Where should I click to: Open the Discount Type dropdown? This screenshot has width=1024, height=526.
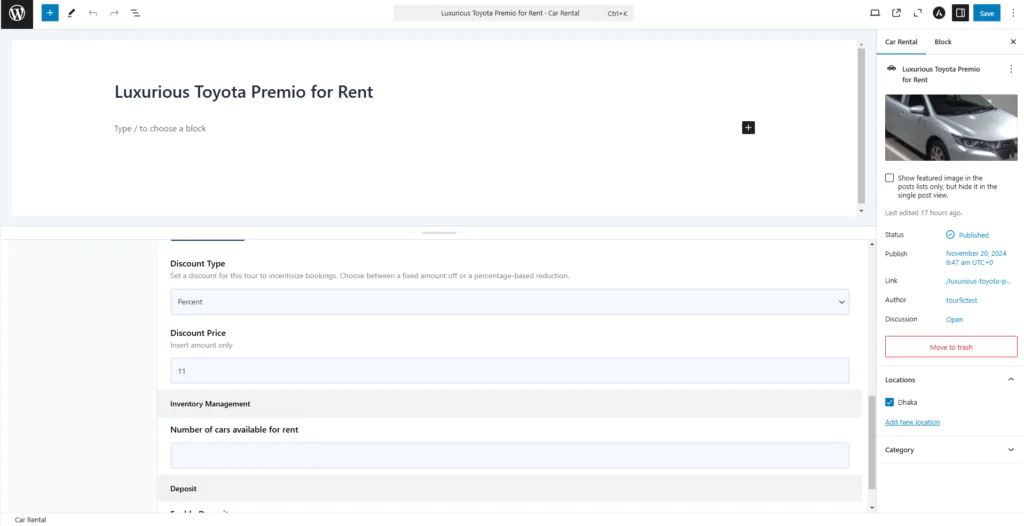click(510, 302)
